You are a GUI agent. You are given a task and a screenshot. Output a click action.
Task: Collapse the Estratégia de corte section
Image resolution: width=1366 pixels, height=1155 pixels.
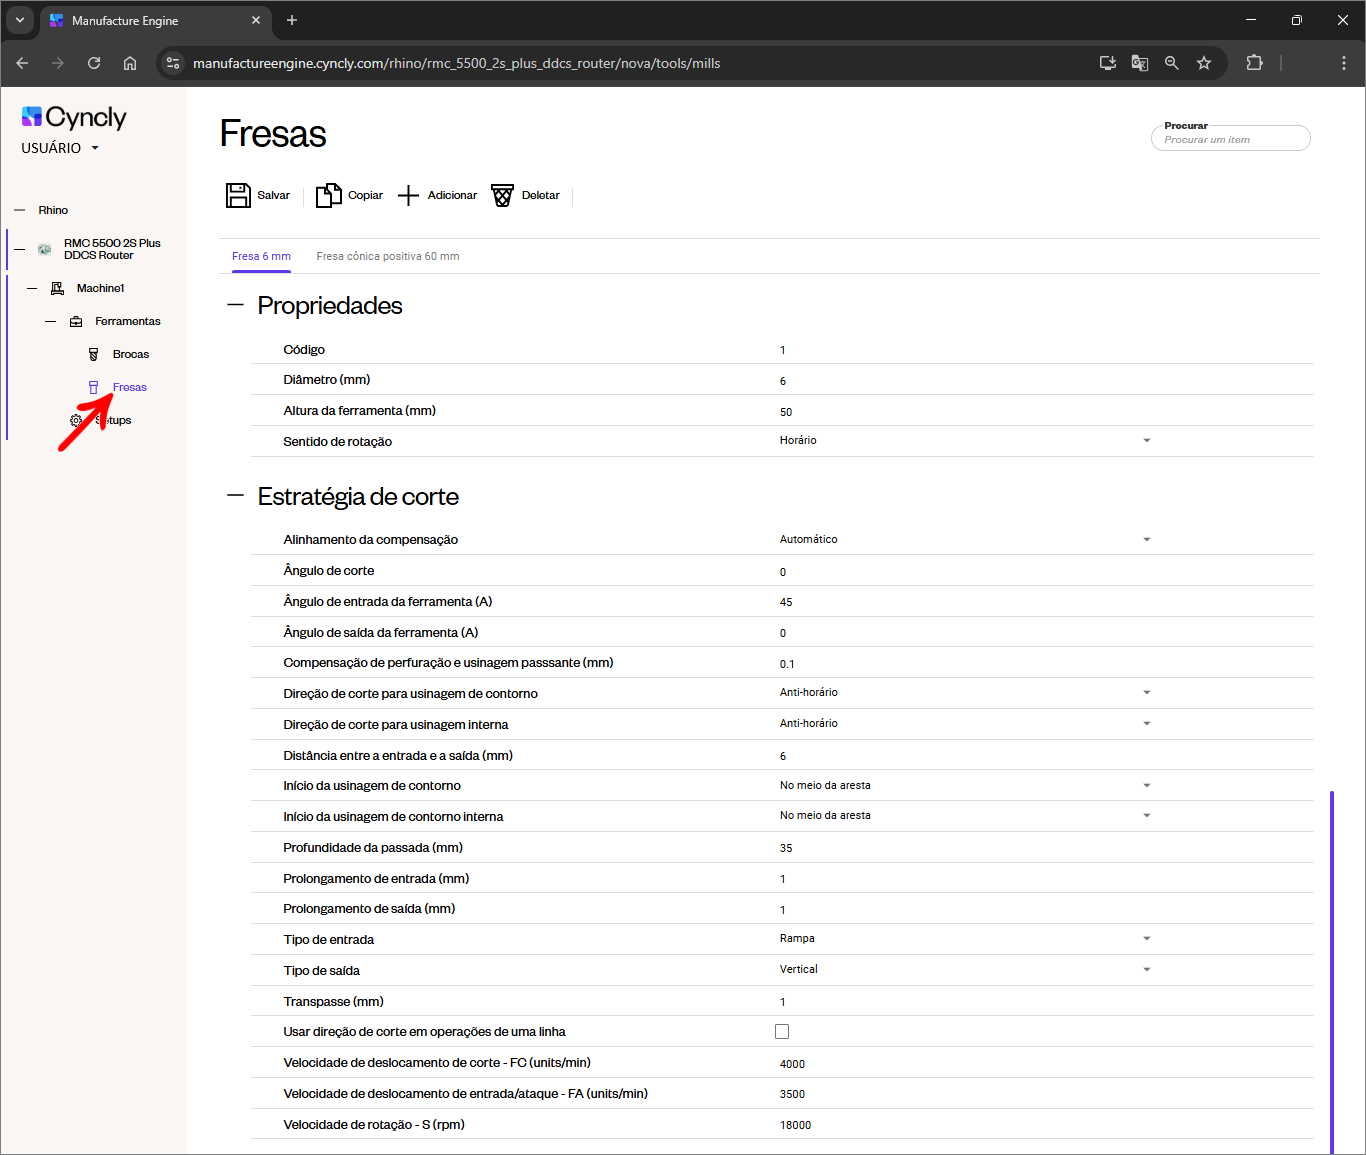pos(236,495)
